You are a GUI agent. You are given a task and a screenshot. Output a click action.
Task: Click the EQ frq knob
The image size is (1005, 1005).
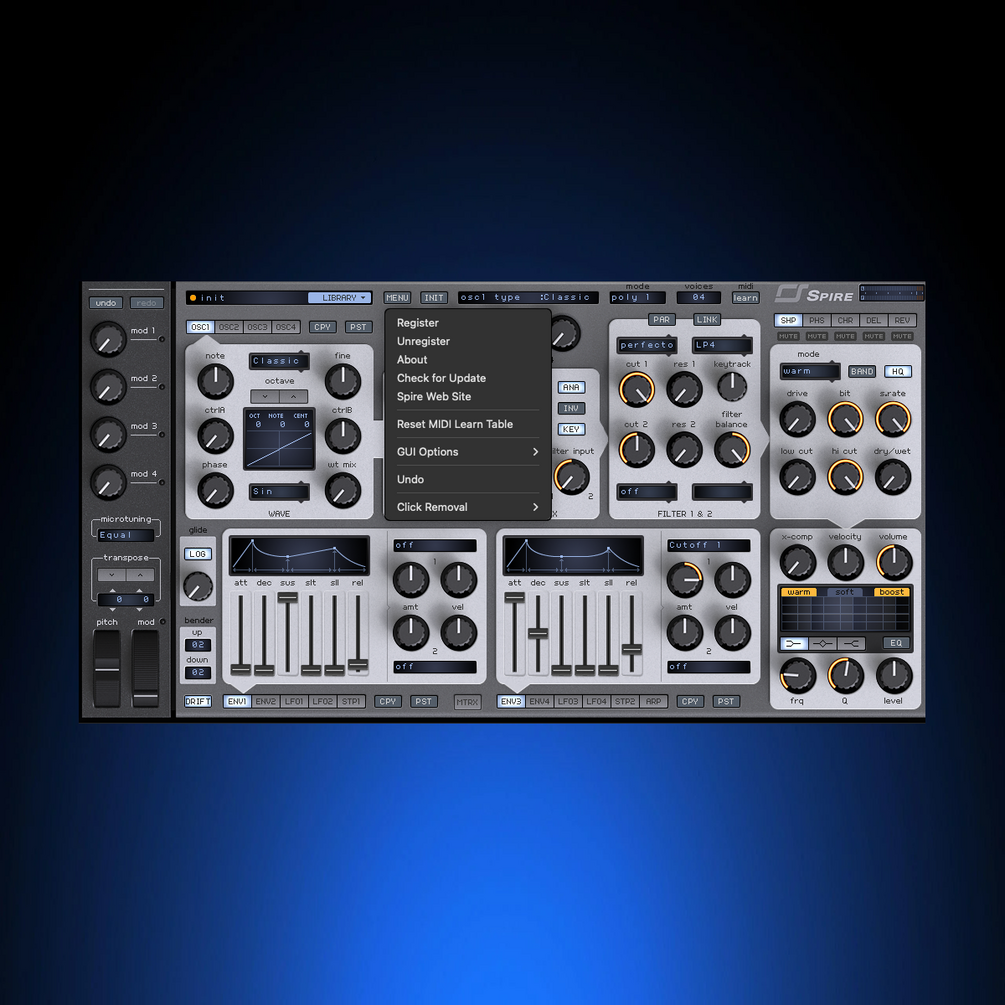pos(797,676)
